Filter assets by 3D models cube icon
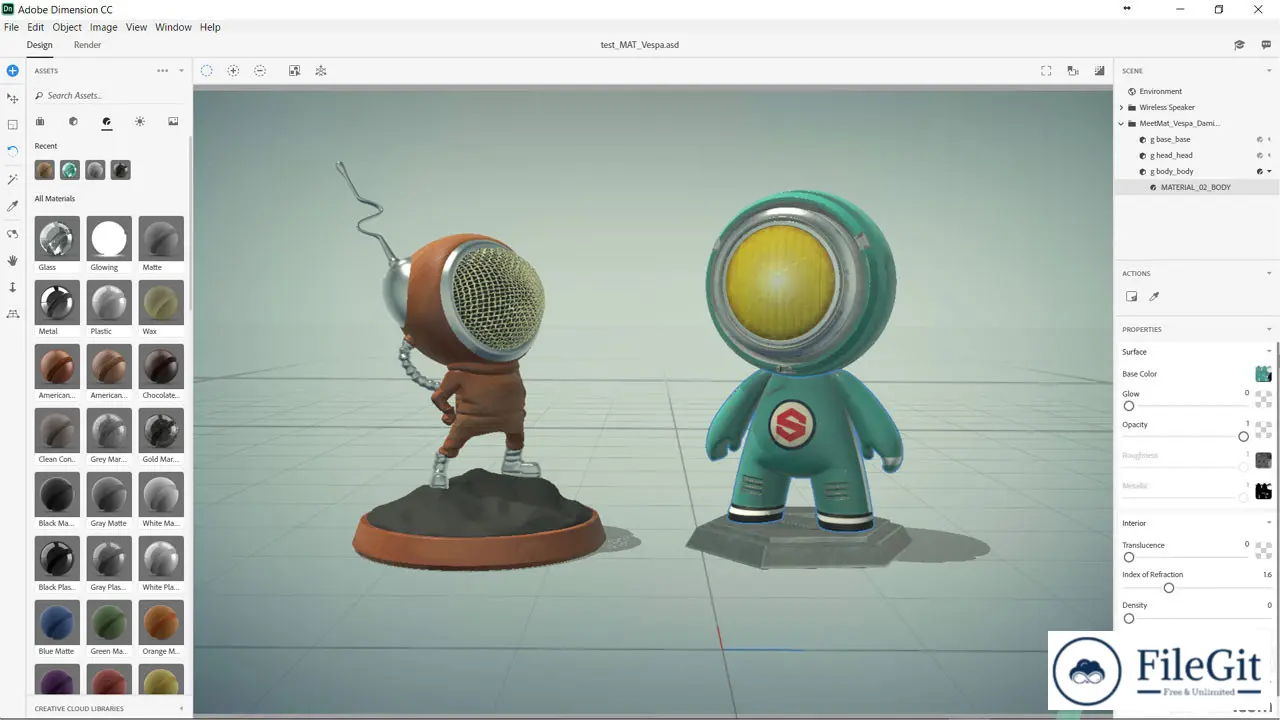Image resolution: width=1280 pixels, height=720 pixels. pyautogui.click(x=73, y=121)
